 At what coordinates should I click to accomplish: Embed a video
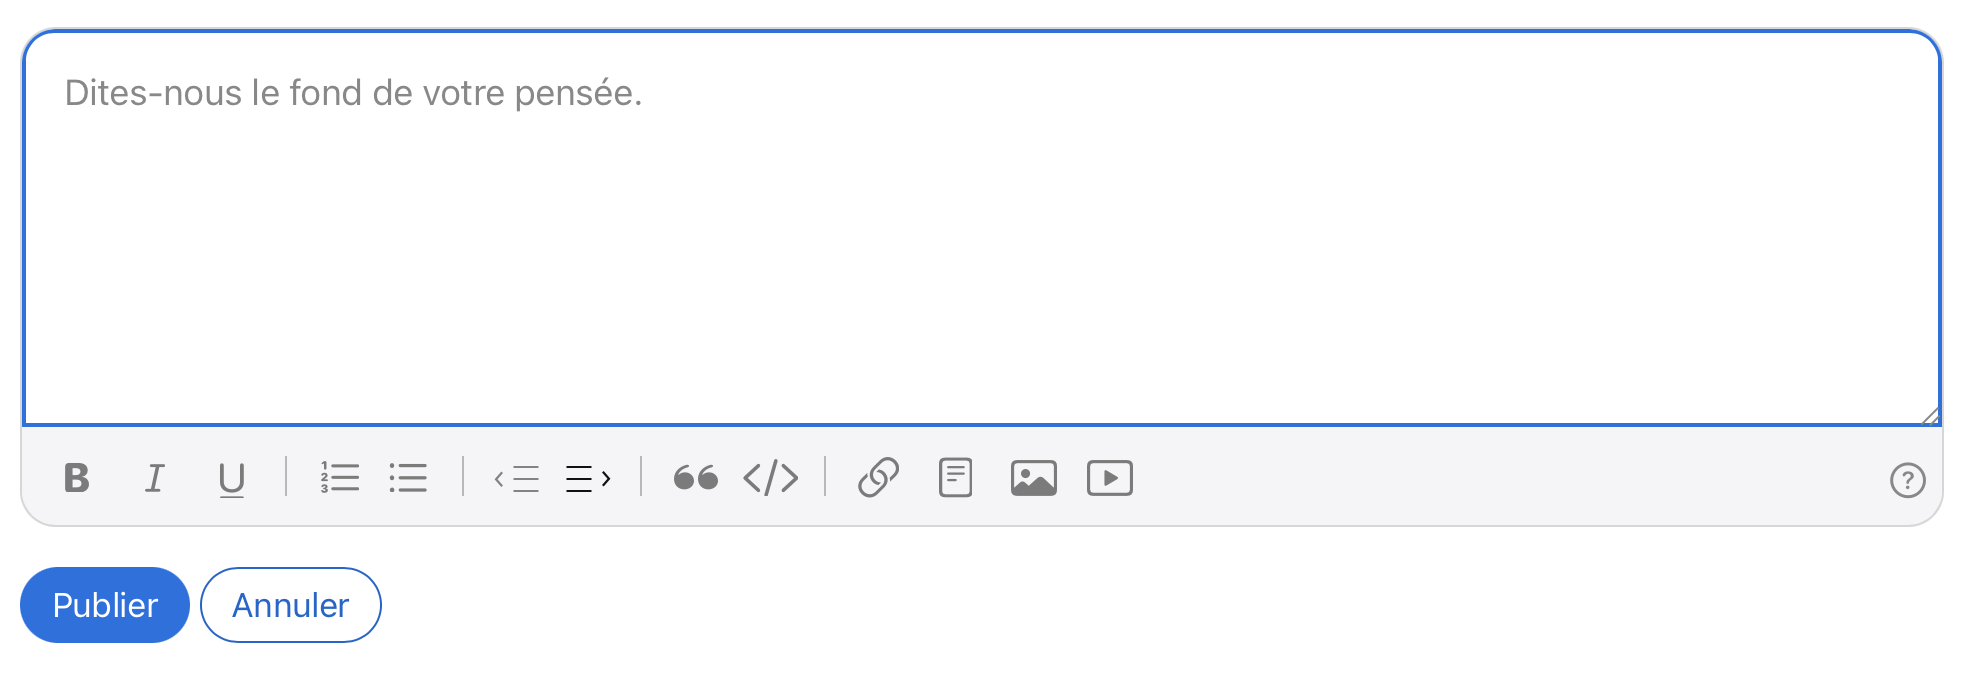pyautogui.click(x=1109, y=478)
